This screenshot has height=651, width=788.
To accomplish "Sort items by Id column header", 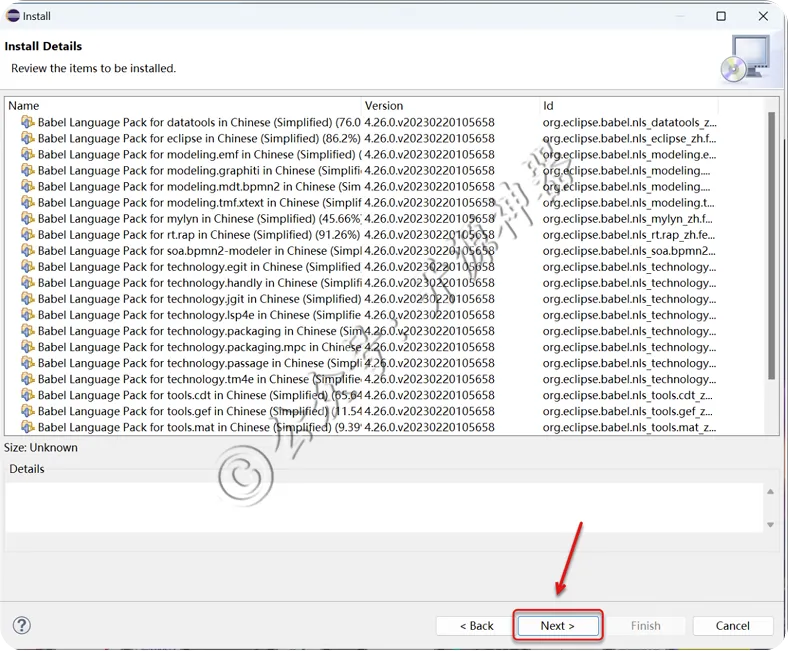I will (x=629, y=106).
